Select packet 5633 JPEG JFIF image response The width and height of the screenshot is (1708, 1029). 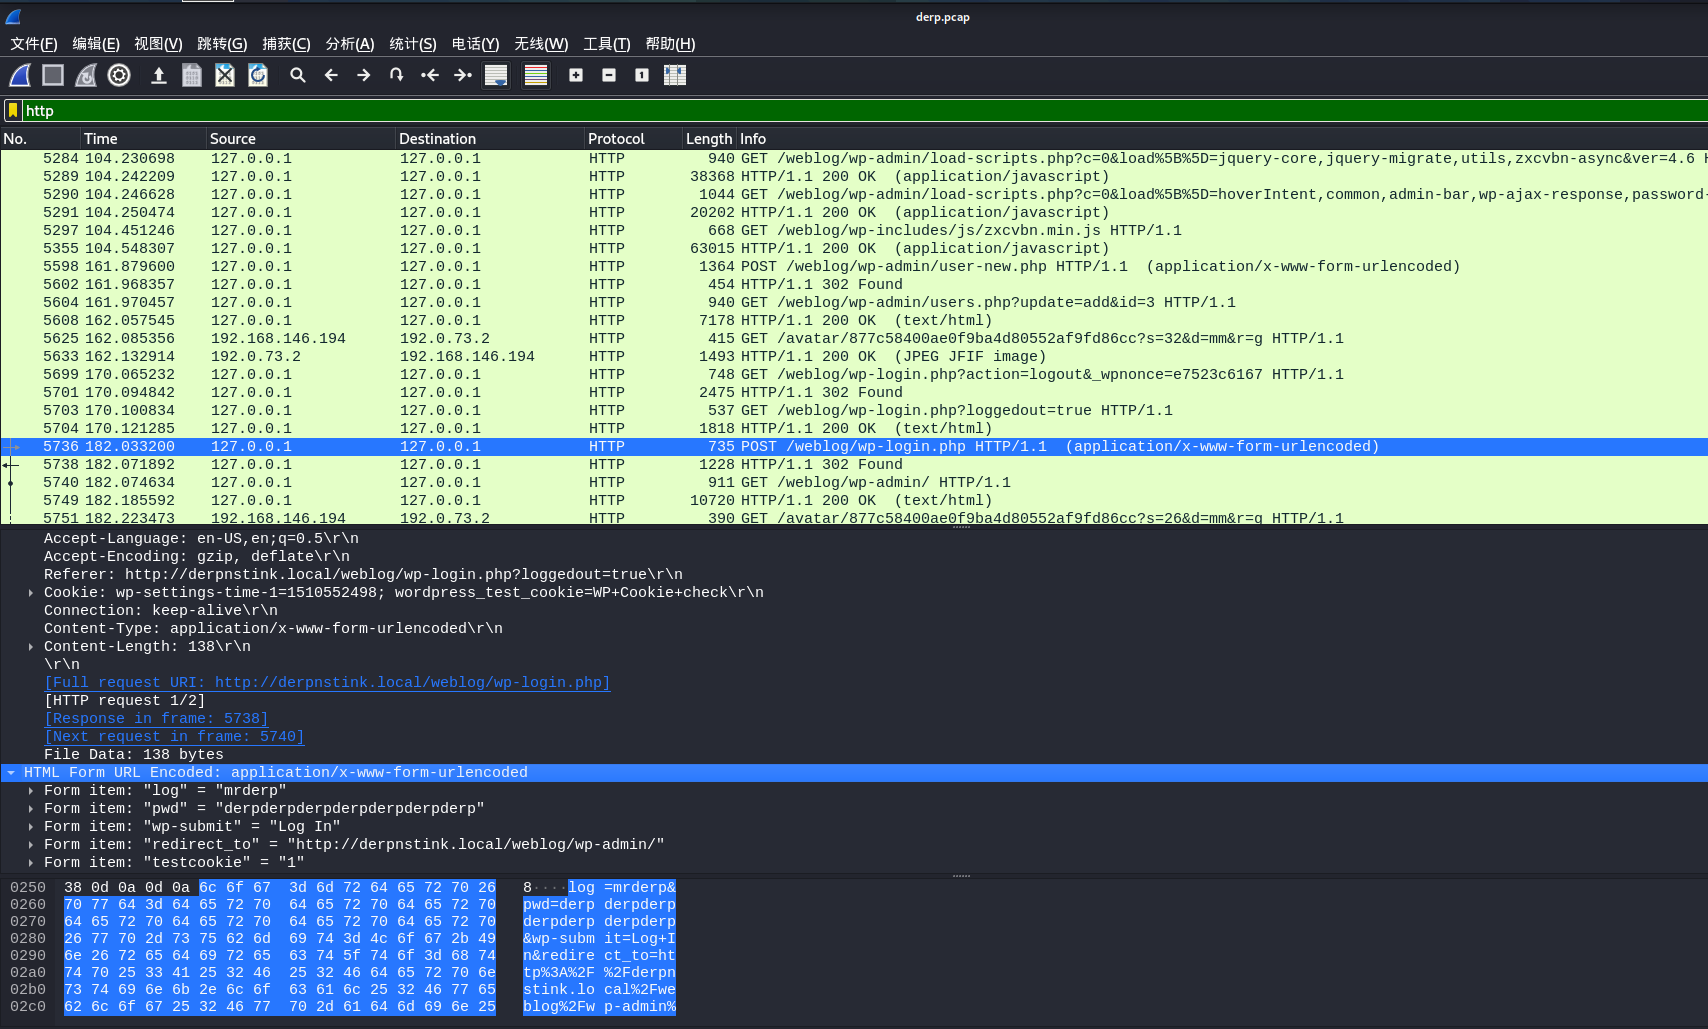[854, 356]
